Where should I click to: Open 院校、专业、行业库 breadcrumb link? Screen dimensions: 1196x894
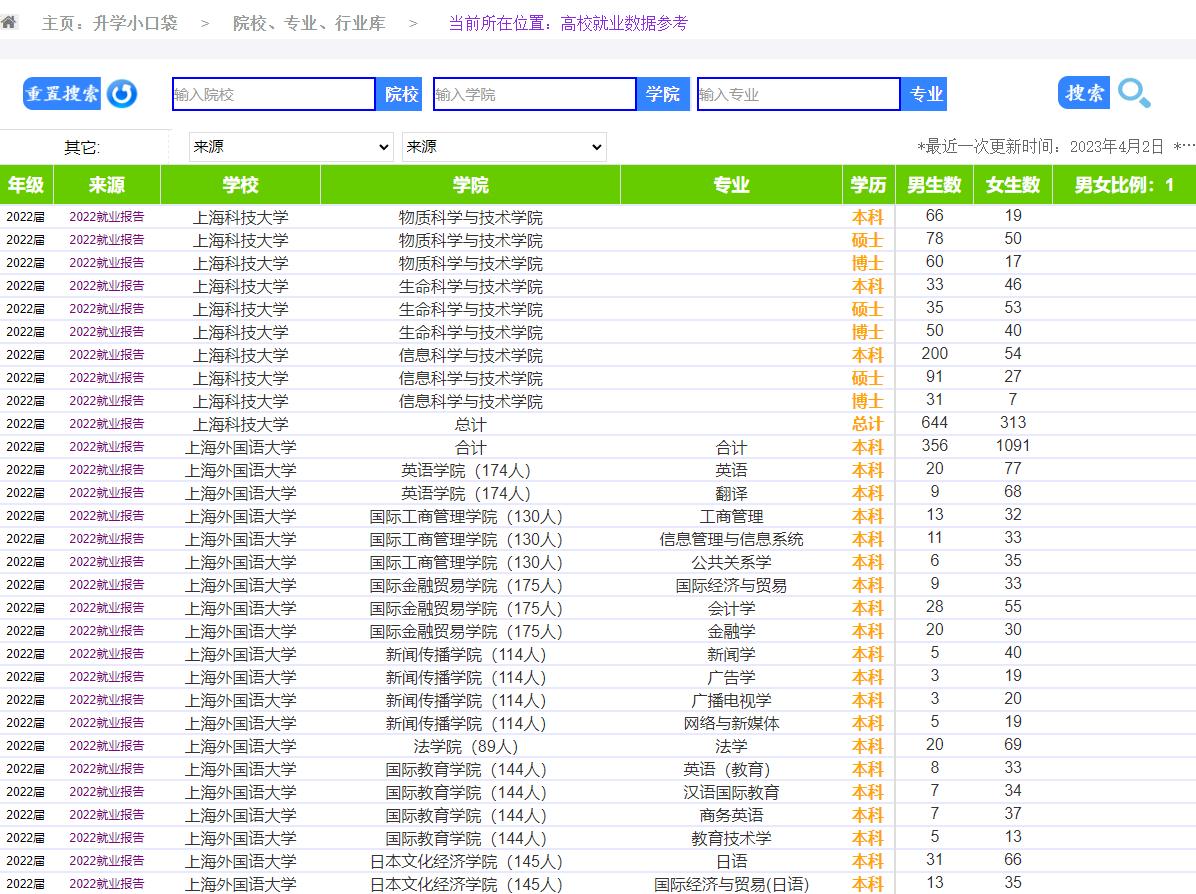tap(309, 23)
